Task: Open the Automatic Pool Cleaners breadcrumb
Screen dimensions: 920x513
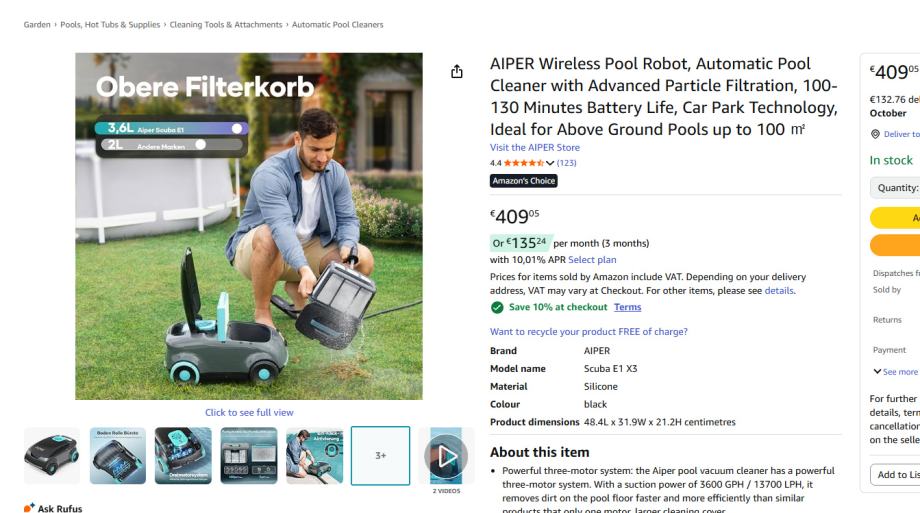Action: pyautogui.click(x=337, y=24)
